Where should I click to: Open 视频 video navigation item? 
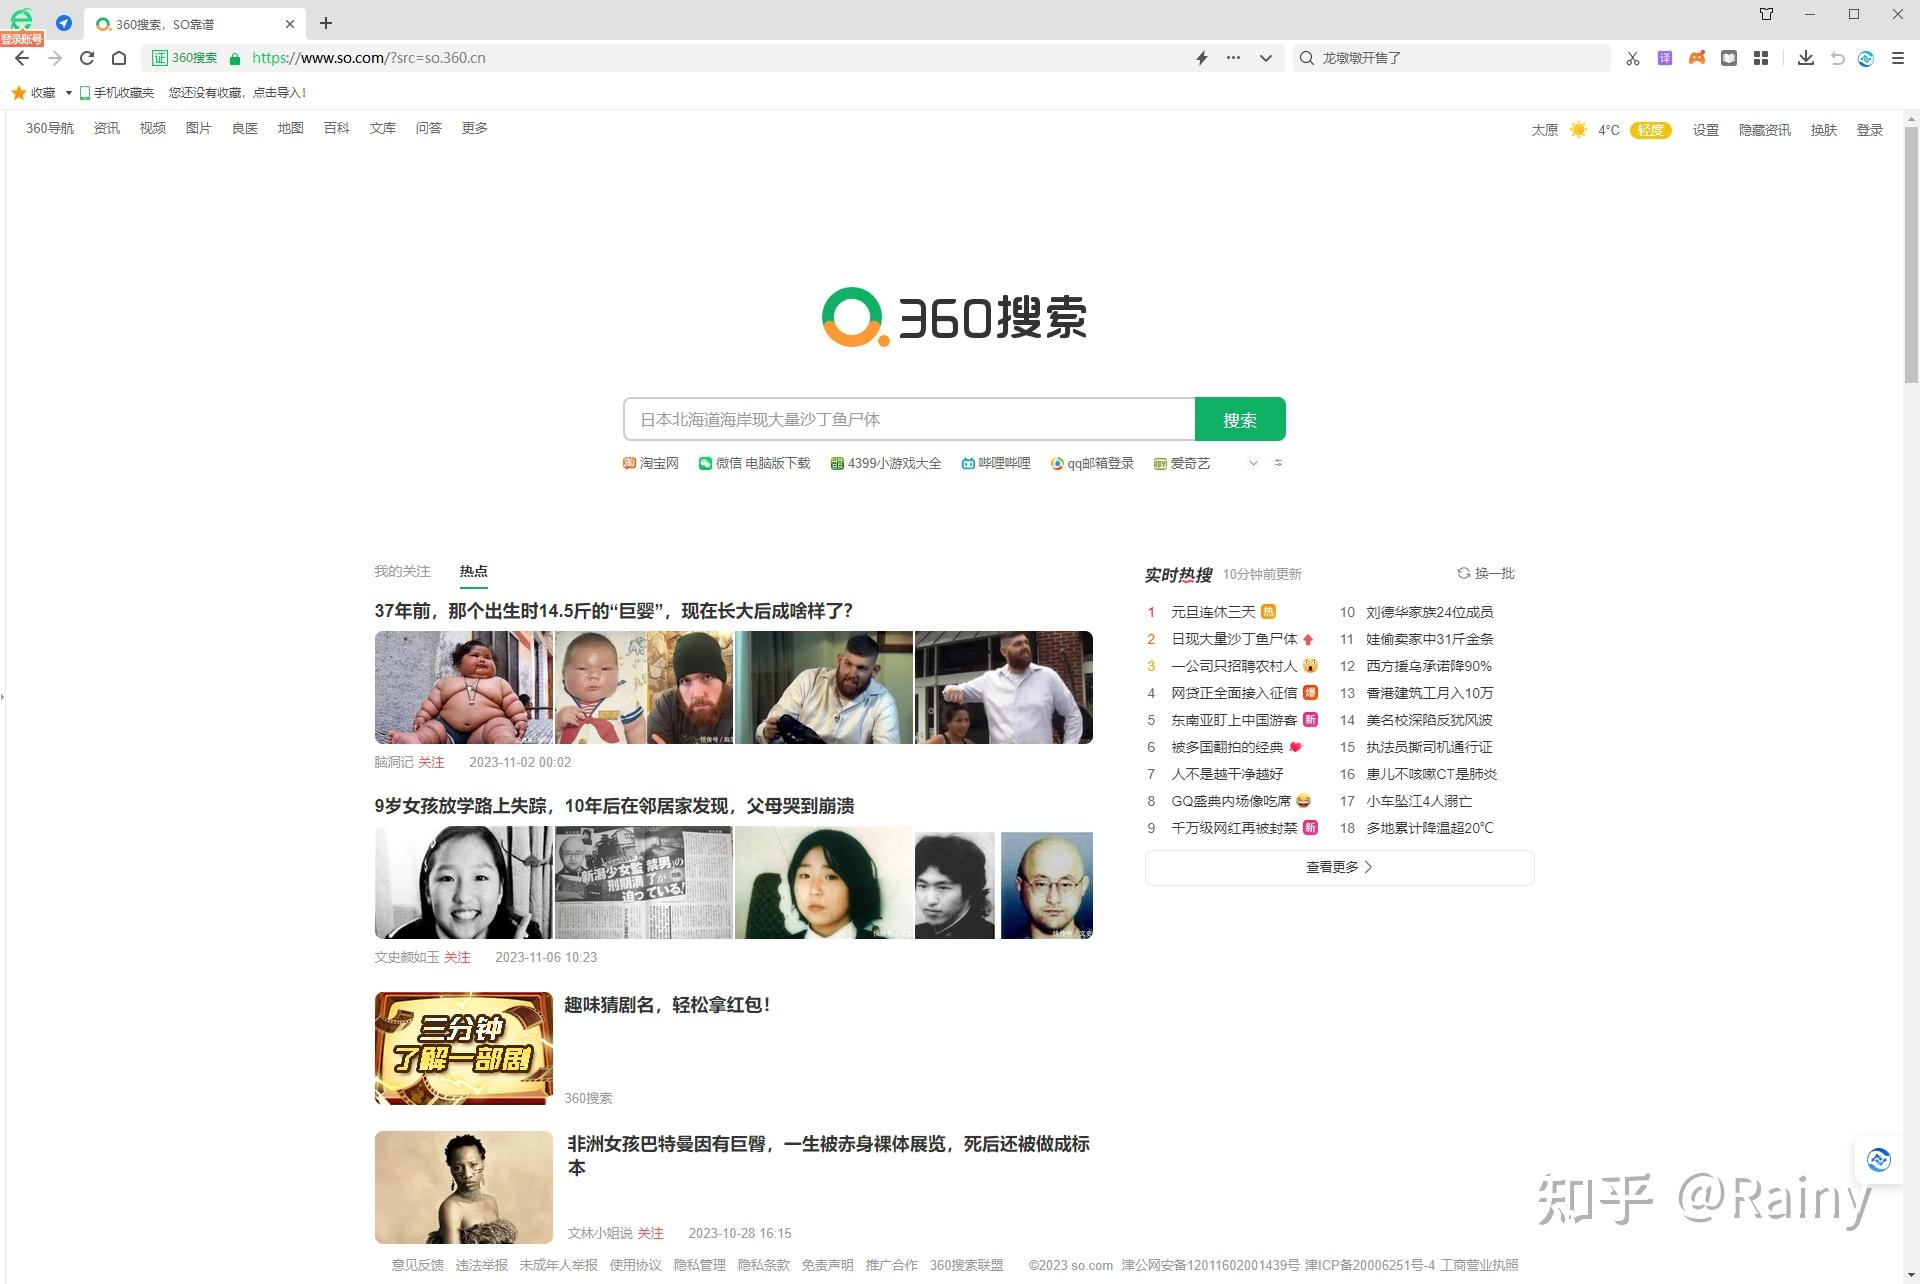click(x=152, y=128)
